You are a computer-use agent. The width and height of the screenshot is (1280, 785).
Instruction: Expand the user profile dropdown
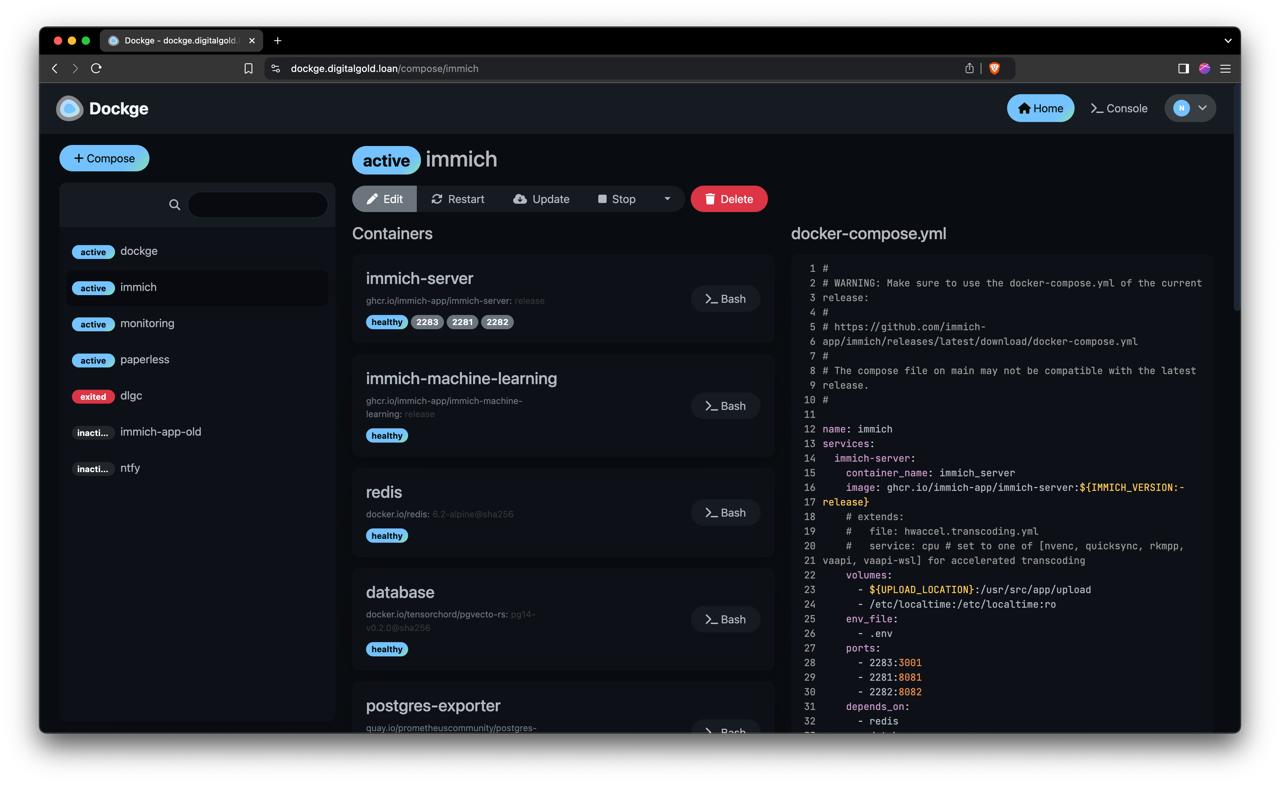(1190, 108)
